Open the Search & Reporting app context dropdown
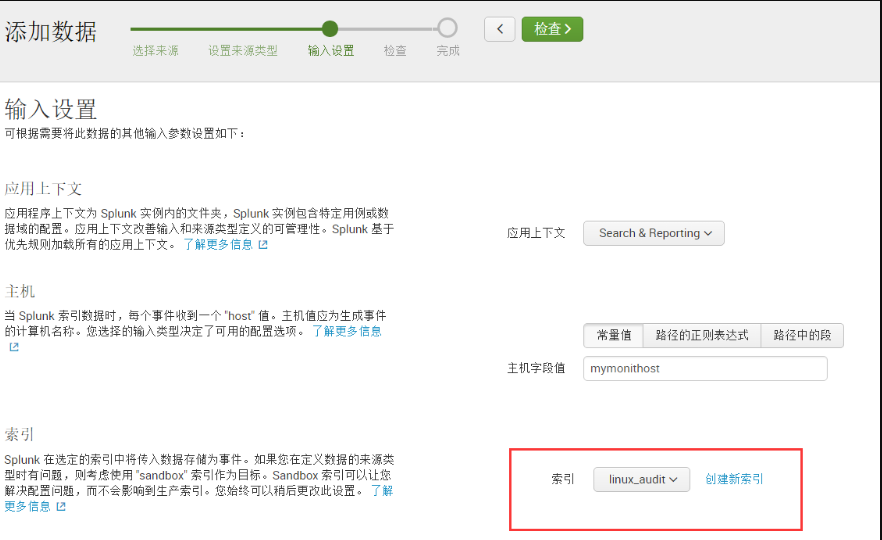 coord(654,233)
